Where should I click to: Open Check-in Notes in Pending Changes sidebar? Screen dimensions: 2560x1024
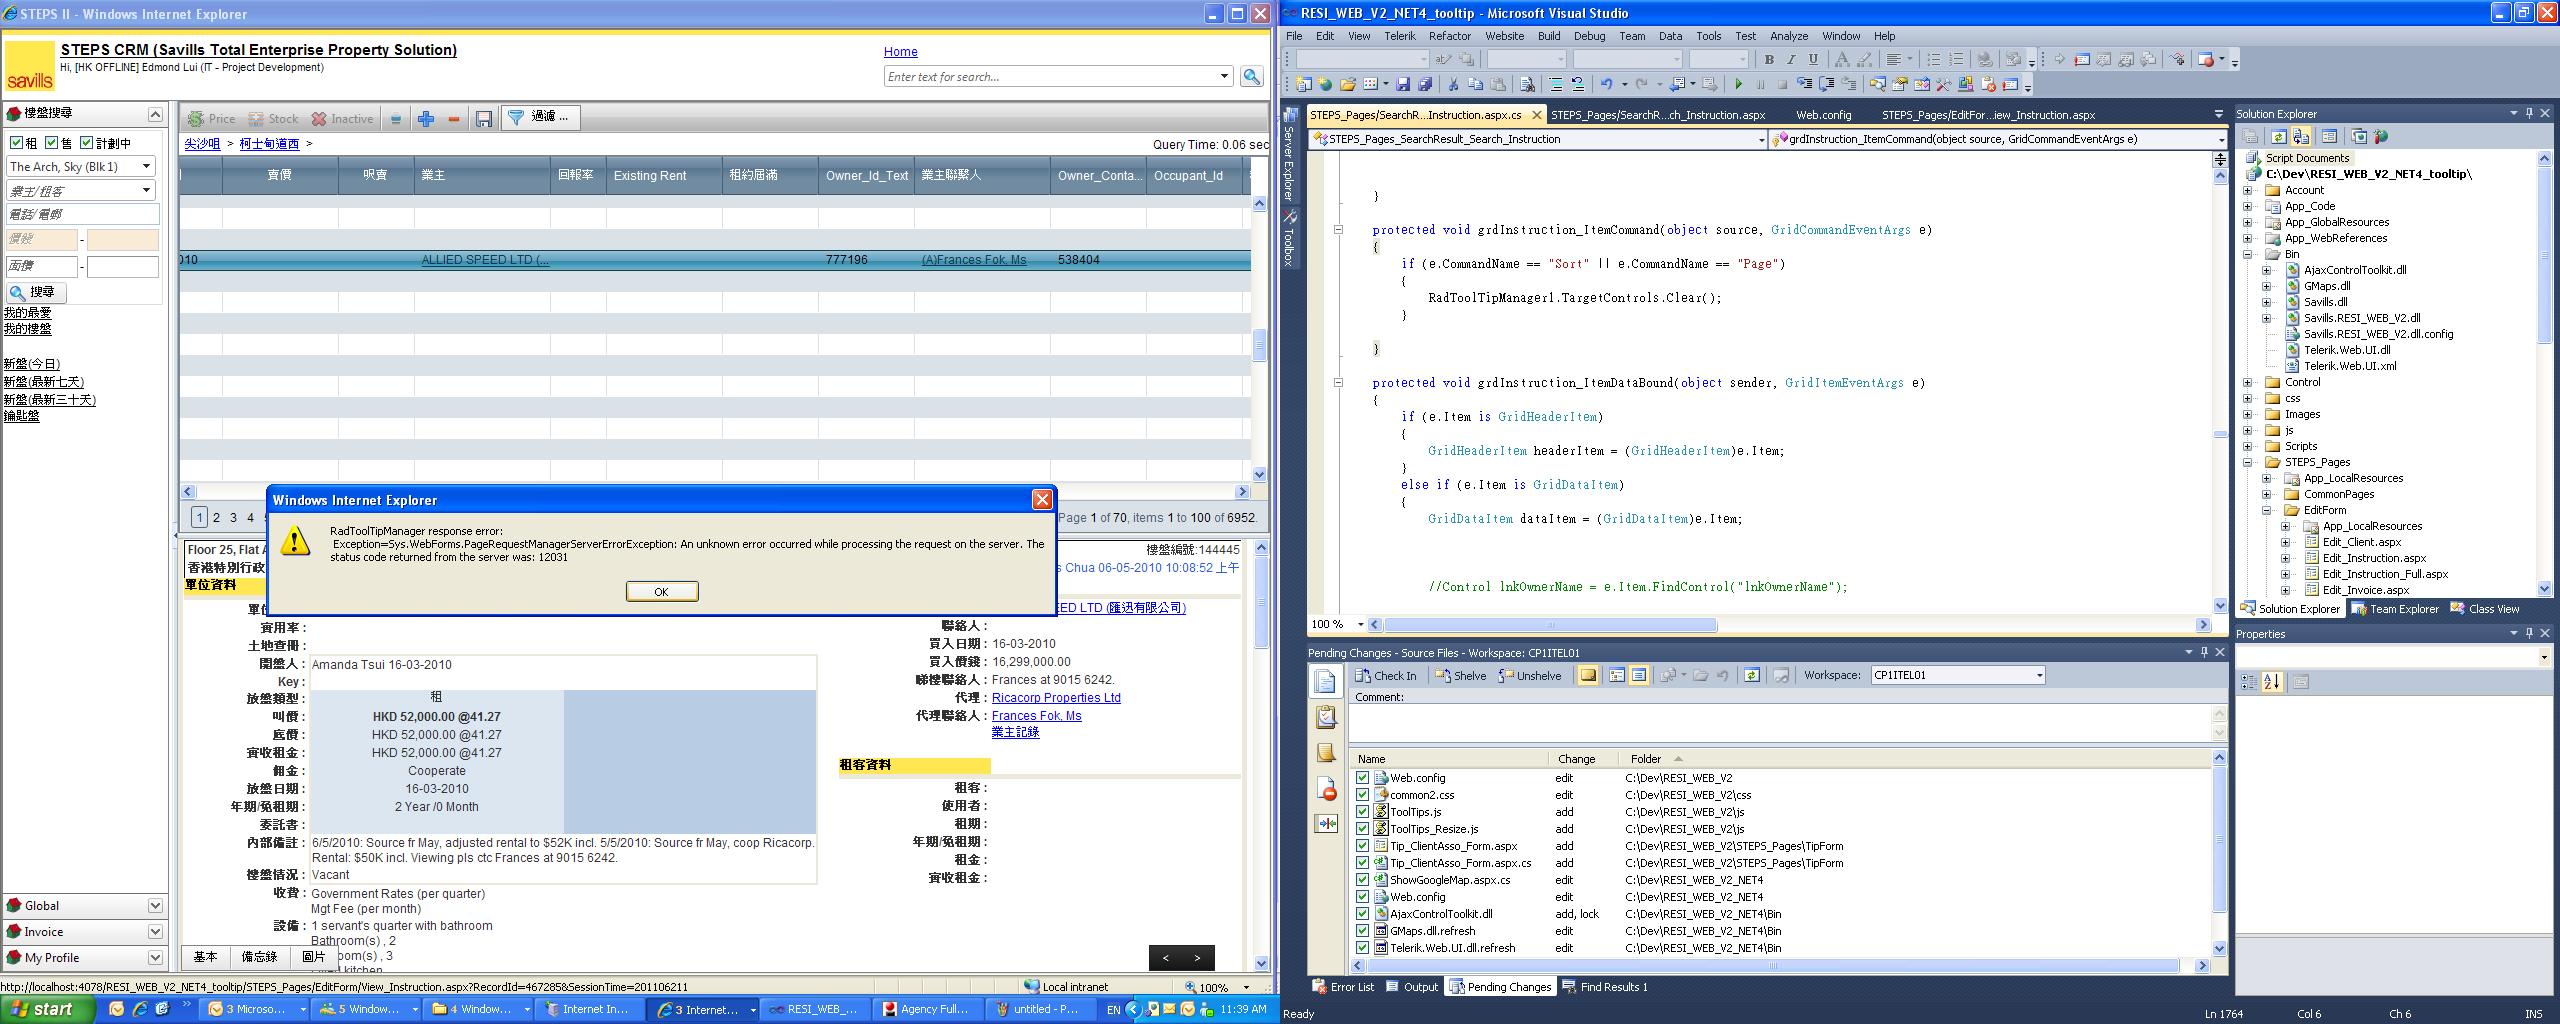[1325, 752]
